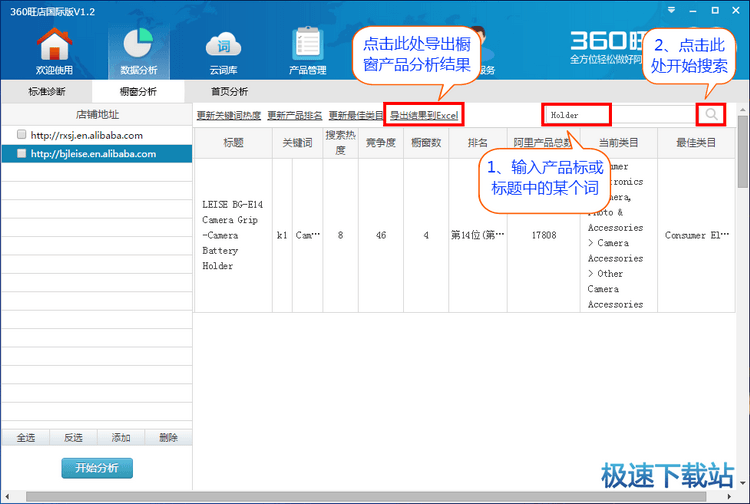This screenshot has height=504, width=750.
Task: Switch to the 标准诊断 tab
Action: click(x=47, y=91)
